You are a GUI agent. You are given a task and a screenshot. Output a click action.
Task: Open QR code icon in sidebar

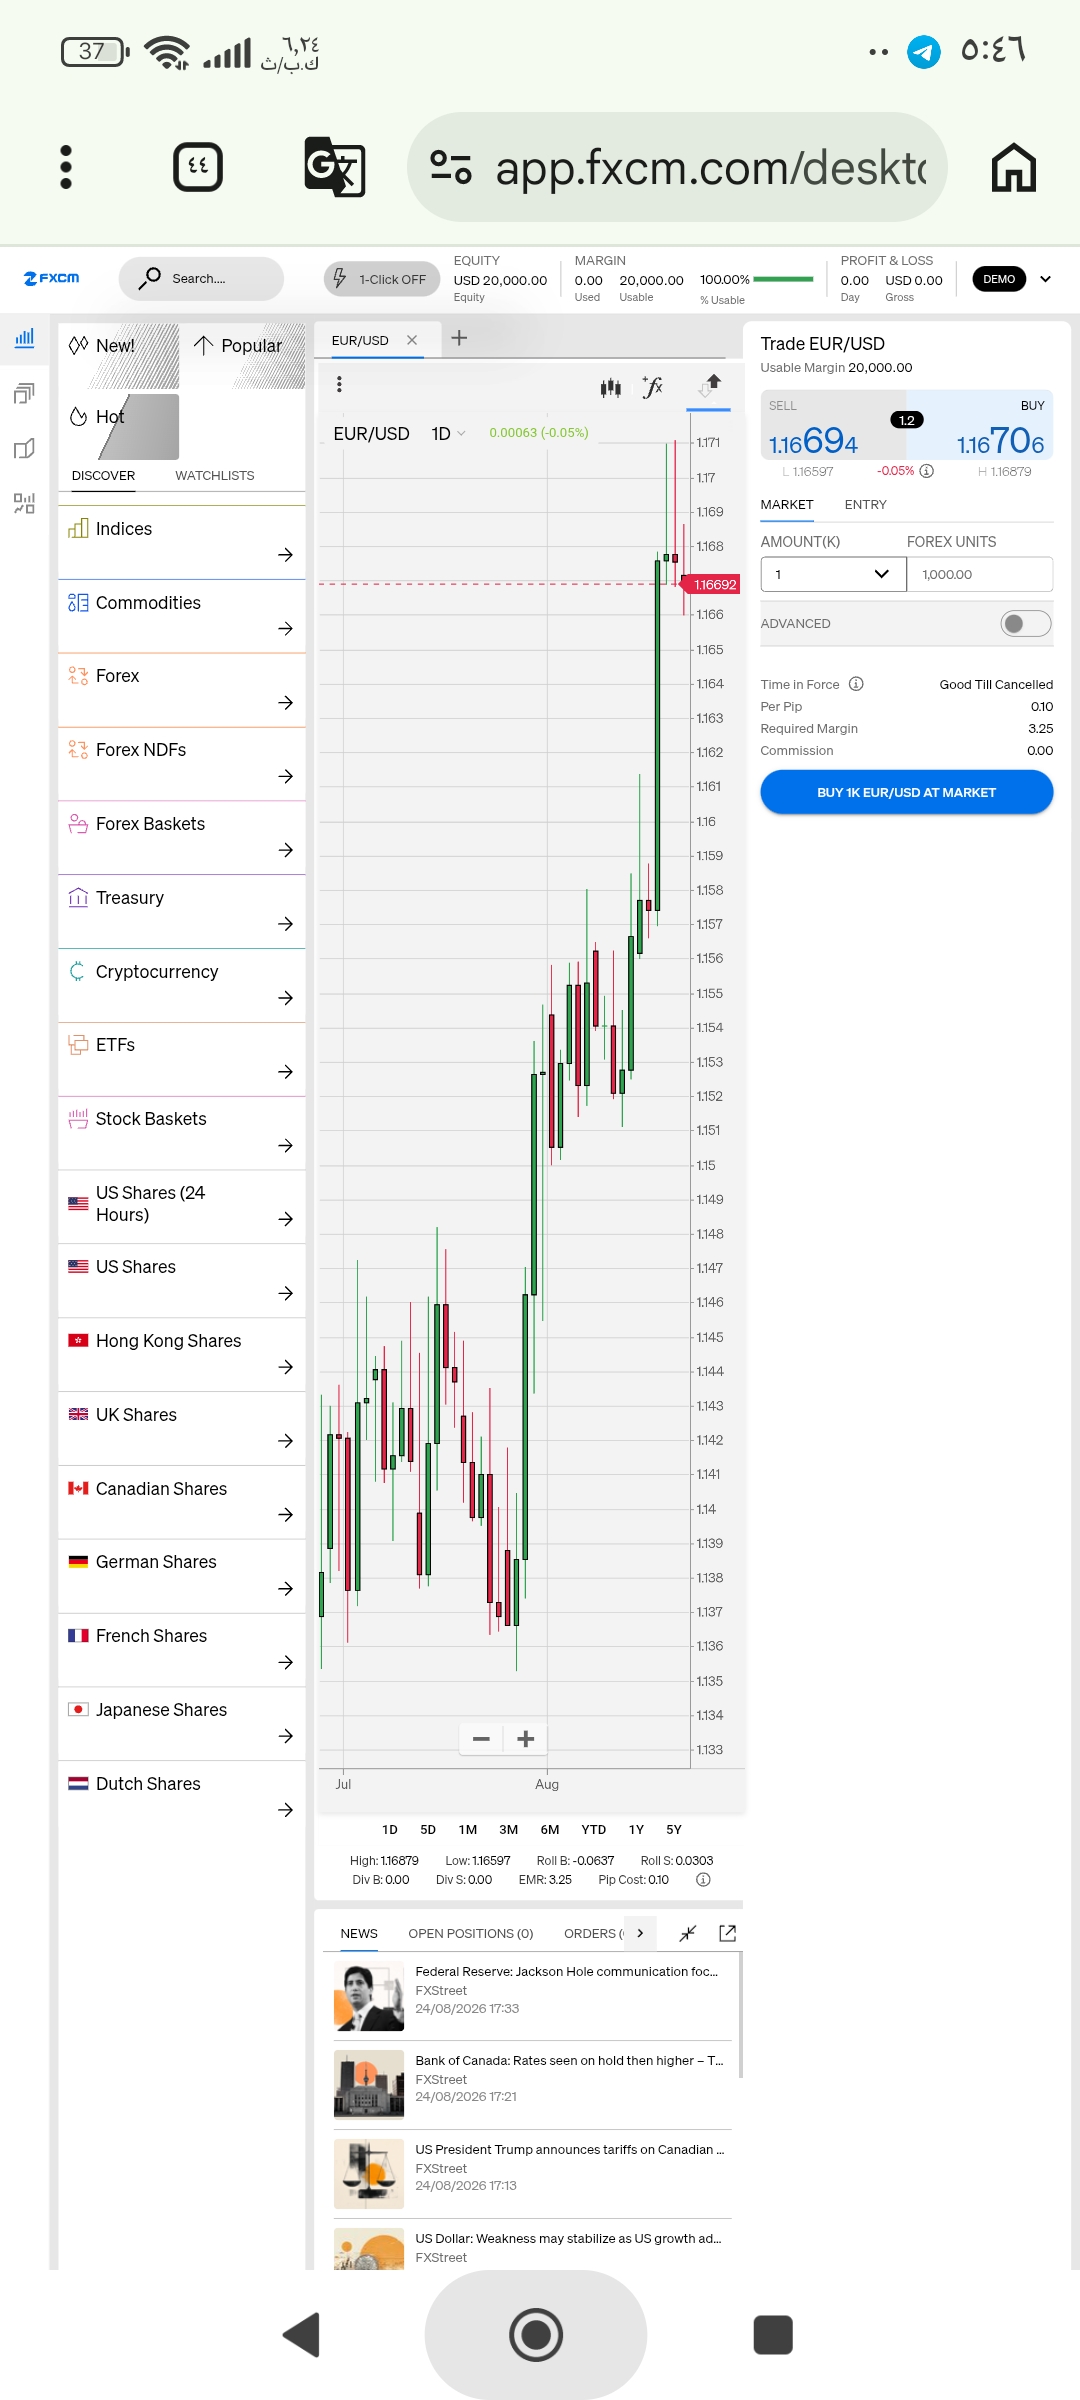24,503
